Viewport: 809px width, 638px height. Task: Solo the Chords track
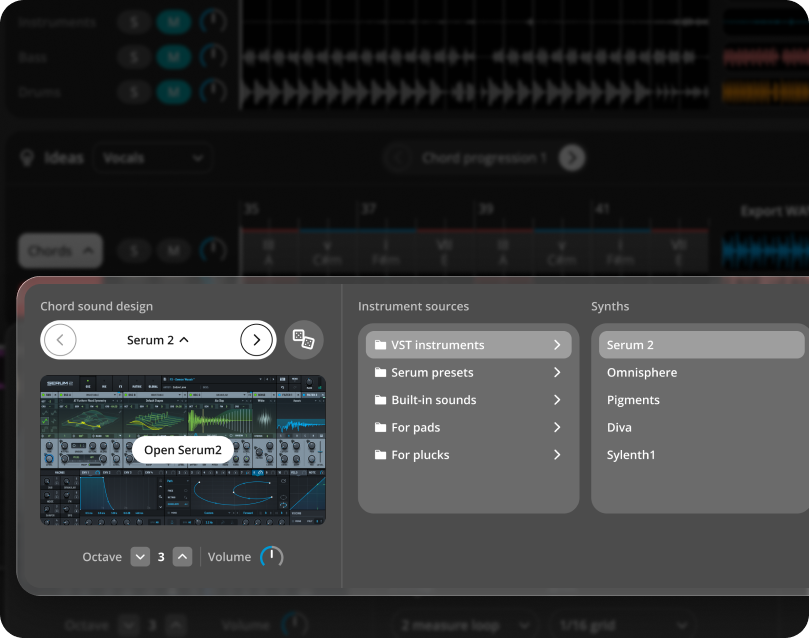(x=134, y=251)
